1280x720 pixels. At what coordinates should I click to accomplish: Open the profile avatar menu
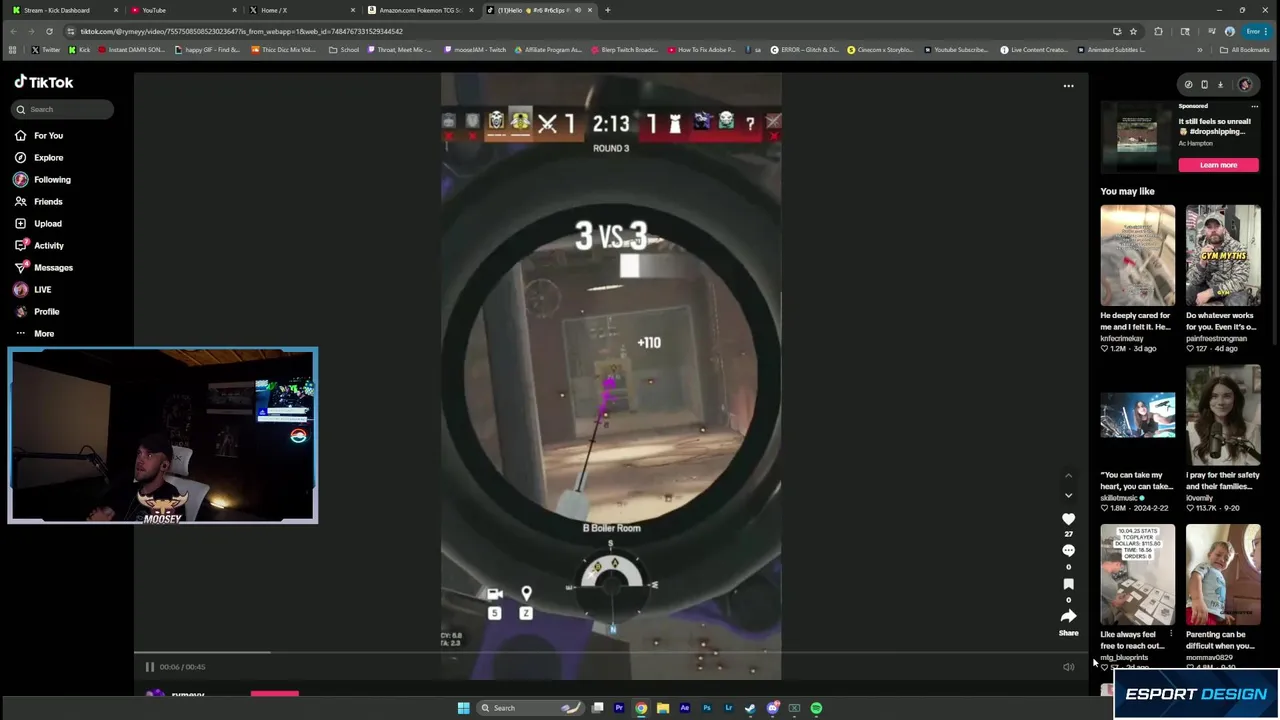coord(1245,85)
